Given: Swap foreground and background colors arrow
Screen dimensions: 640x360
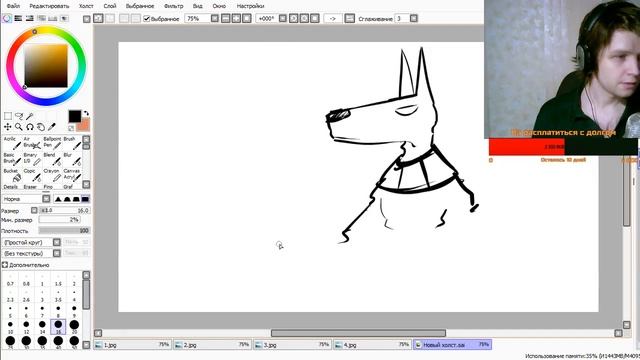Looking at the screenshot, I should [x=86, y=113].
